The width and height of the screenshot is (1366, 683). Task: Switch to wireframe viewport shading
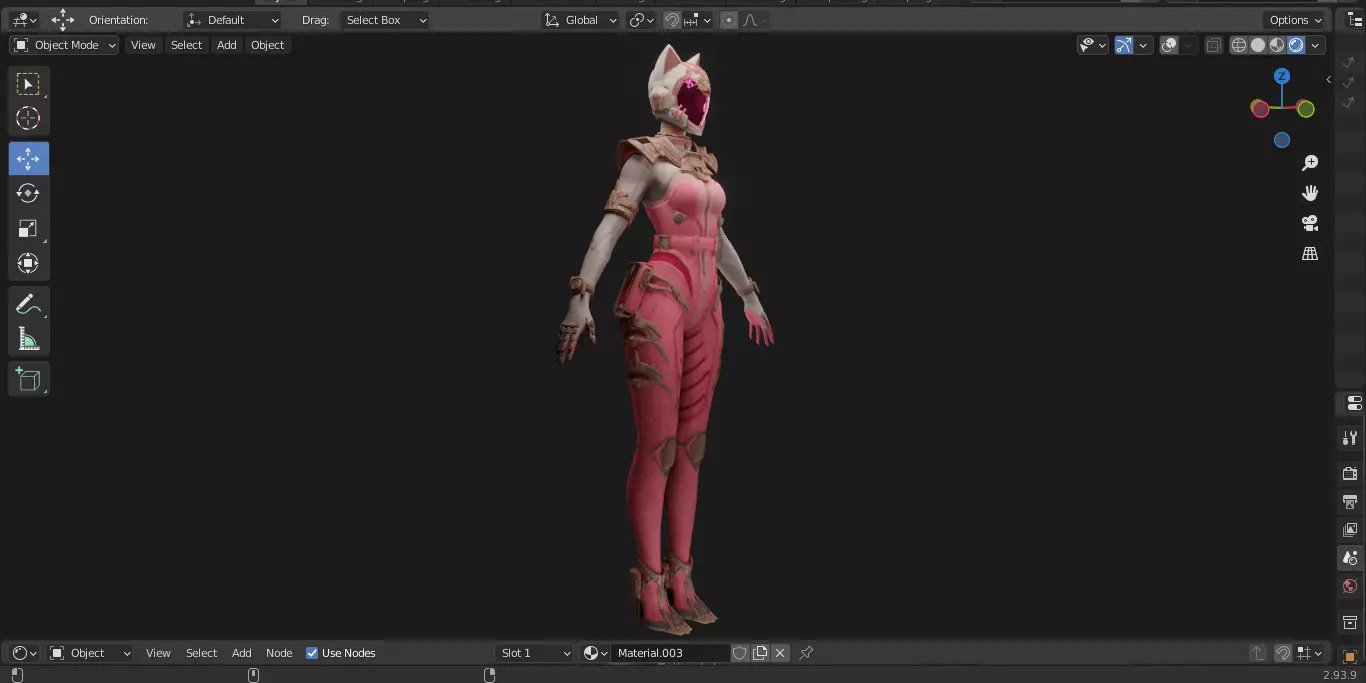pos(1239,45)
